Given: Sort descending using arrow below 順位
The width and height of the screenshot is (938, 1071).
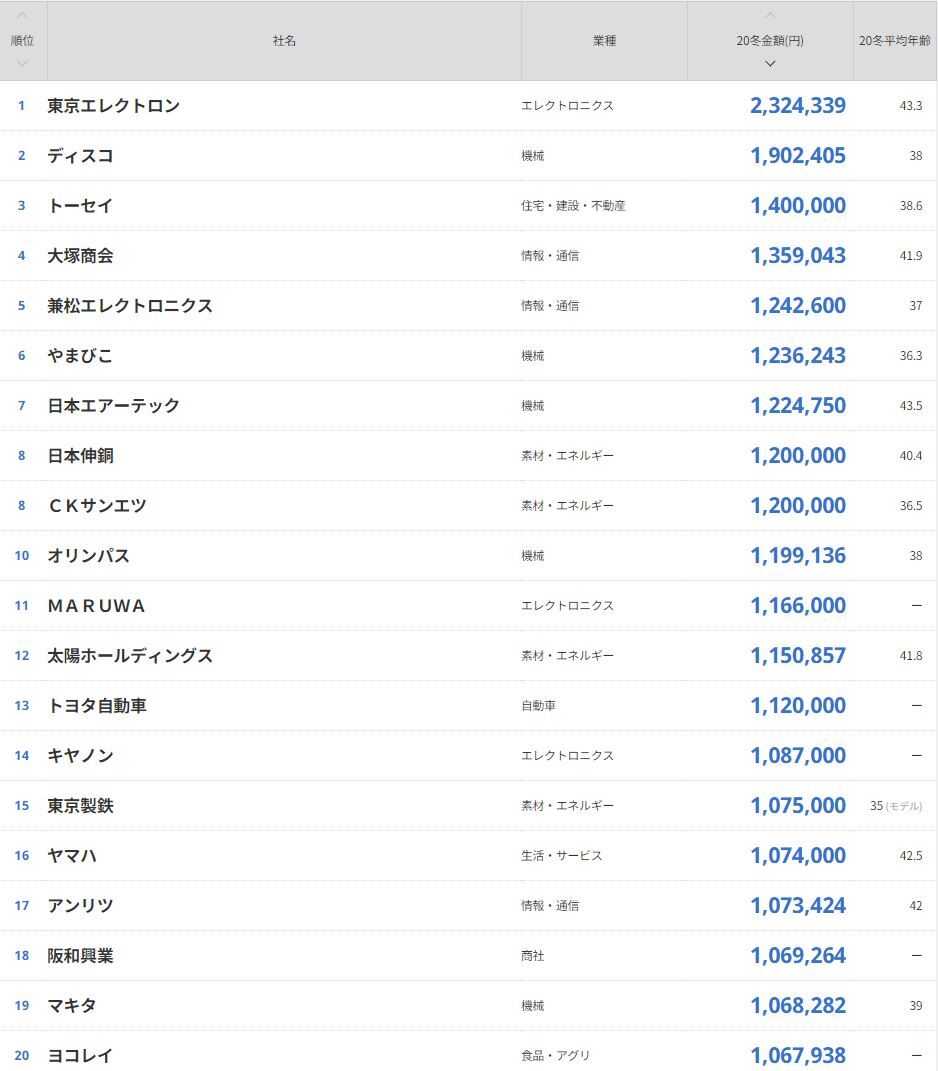Looking at the screenshot, I should pos(22,63).
